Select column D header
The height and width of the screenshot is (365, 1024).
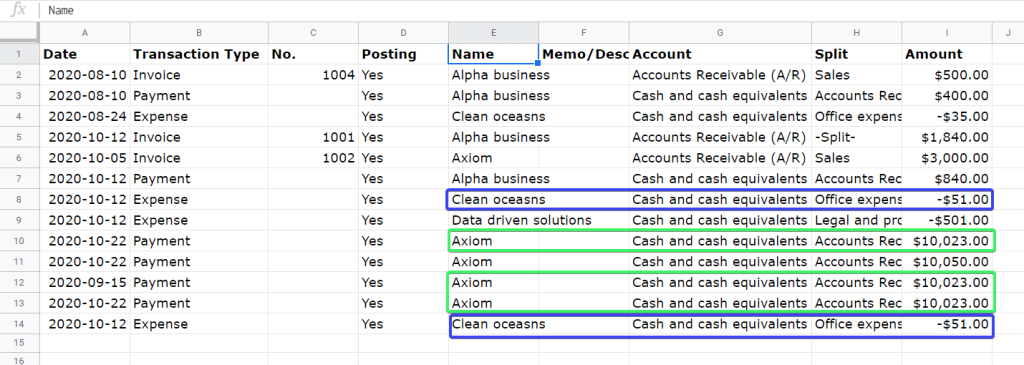(404, 33)
